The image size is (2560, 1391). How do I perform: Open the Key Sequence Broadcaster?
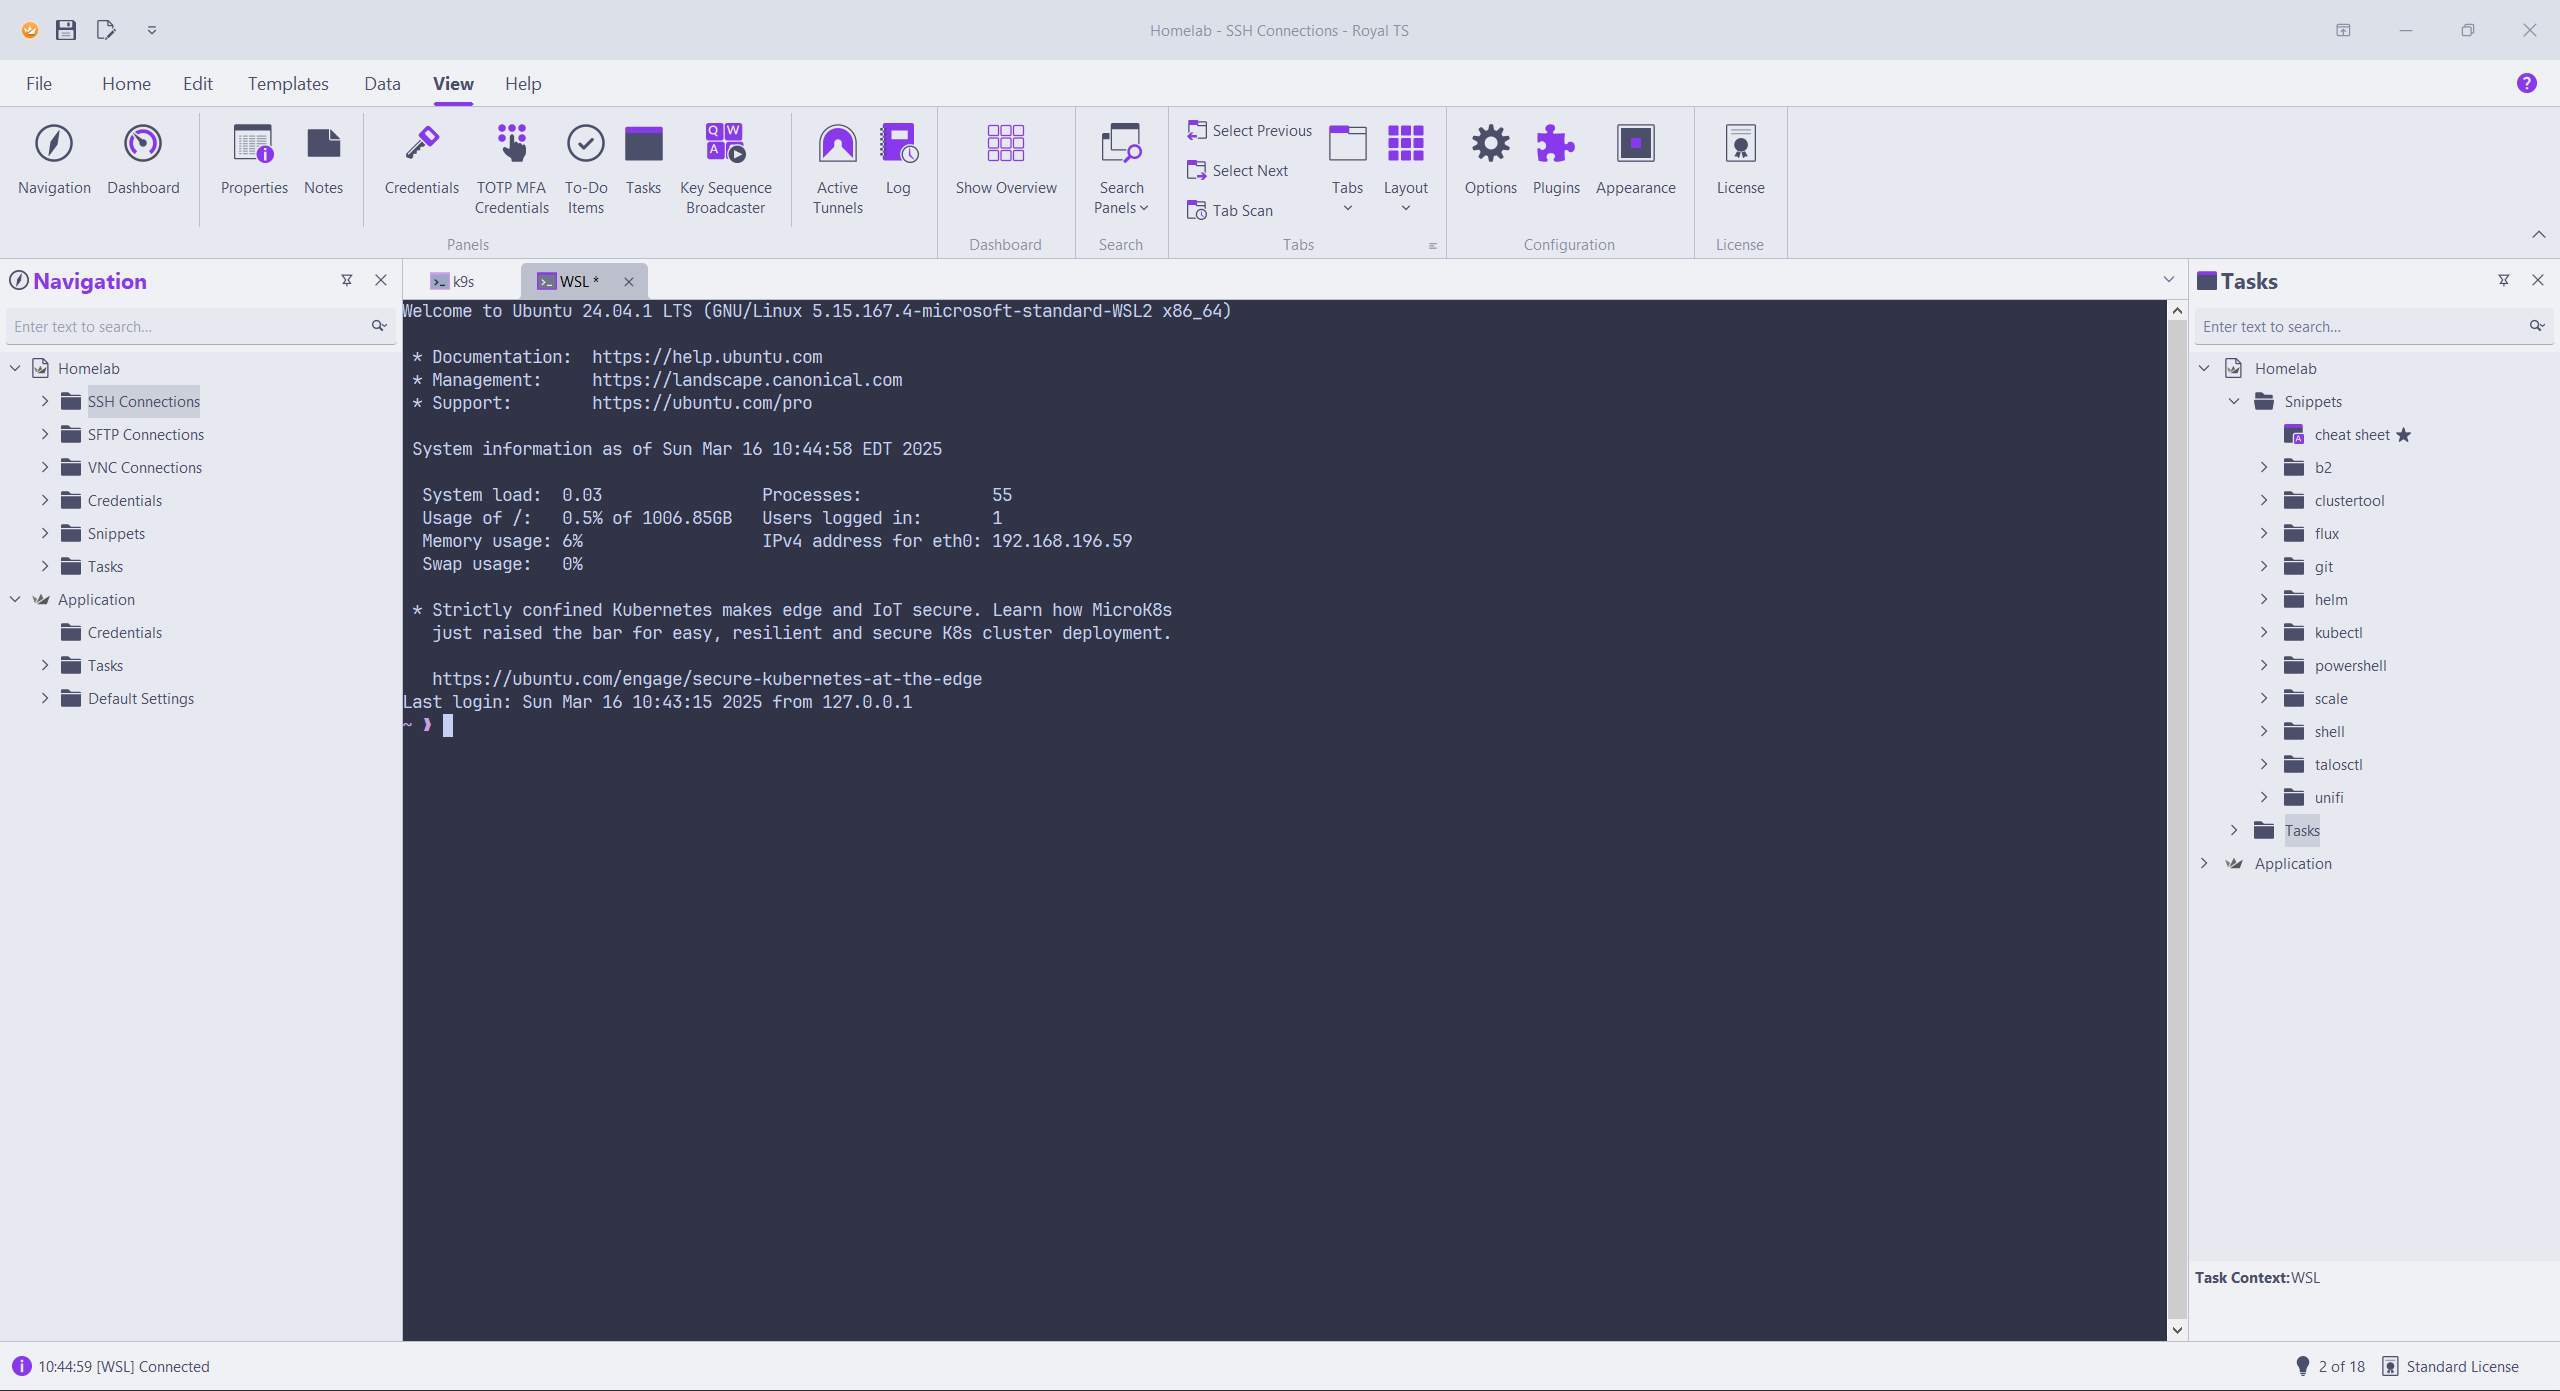[725, 146]
